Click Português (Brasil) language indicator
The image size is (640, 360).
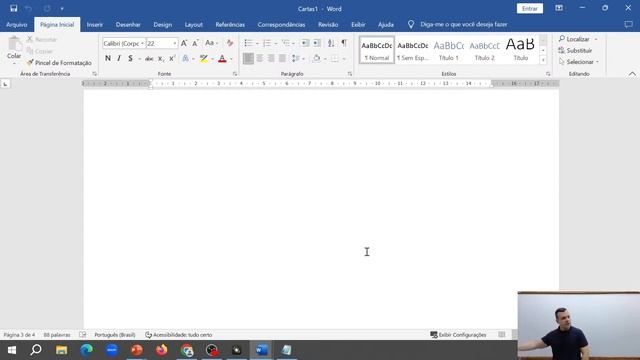click(115, 335)
